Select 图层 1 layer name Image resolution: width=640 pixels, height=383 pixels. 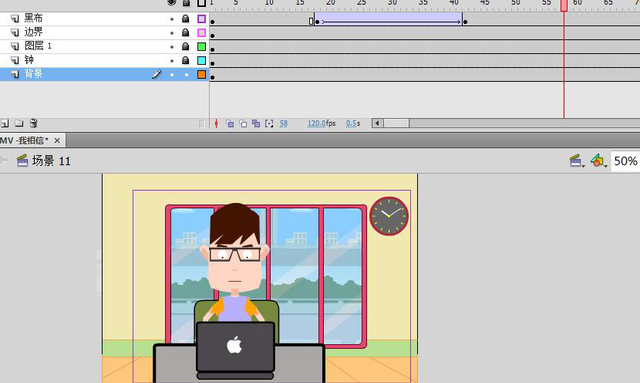pyautogui.click(x=38, y=46)
